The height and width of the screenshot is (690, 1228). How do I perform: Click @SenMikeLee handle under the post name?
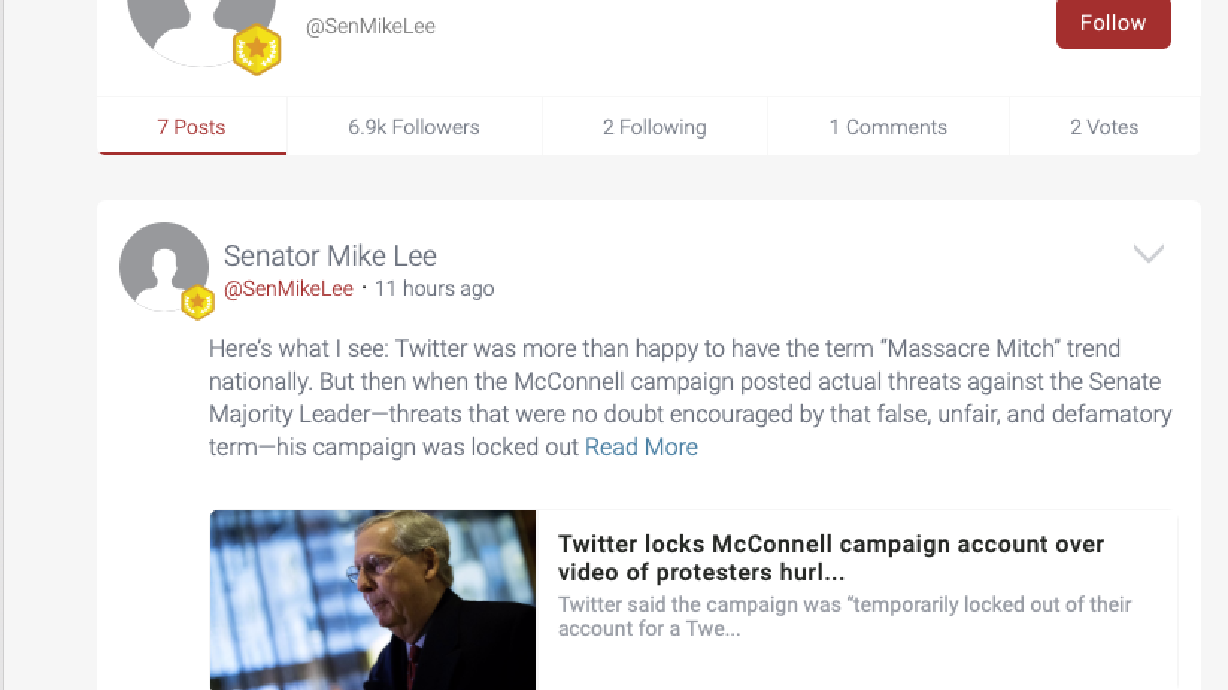(287, 288)
